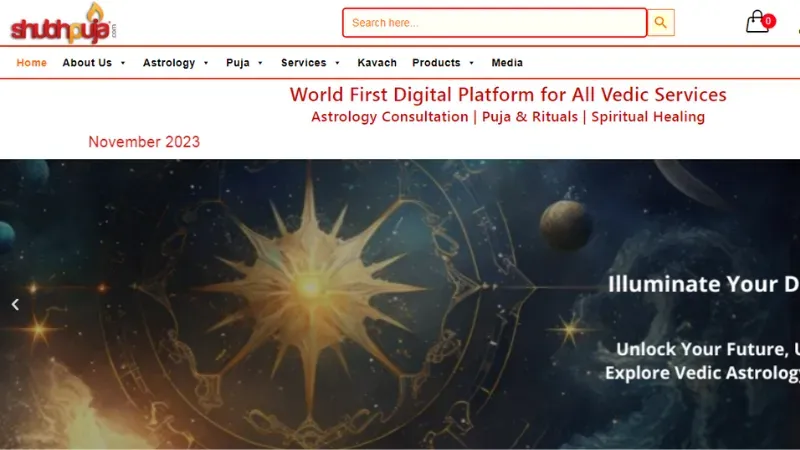Screen dimensions: 800x450
Task: Open the Services menu
Action: pyautogui.click(x=304, y=63)
